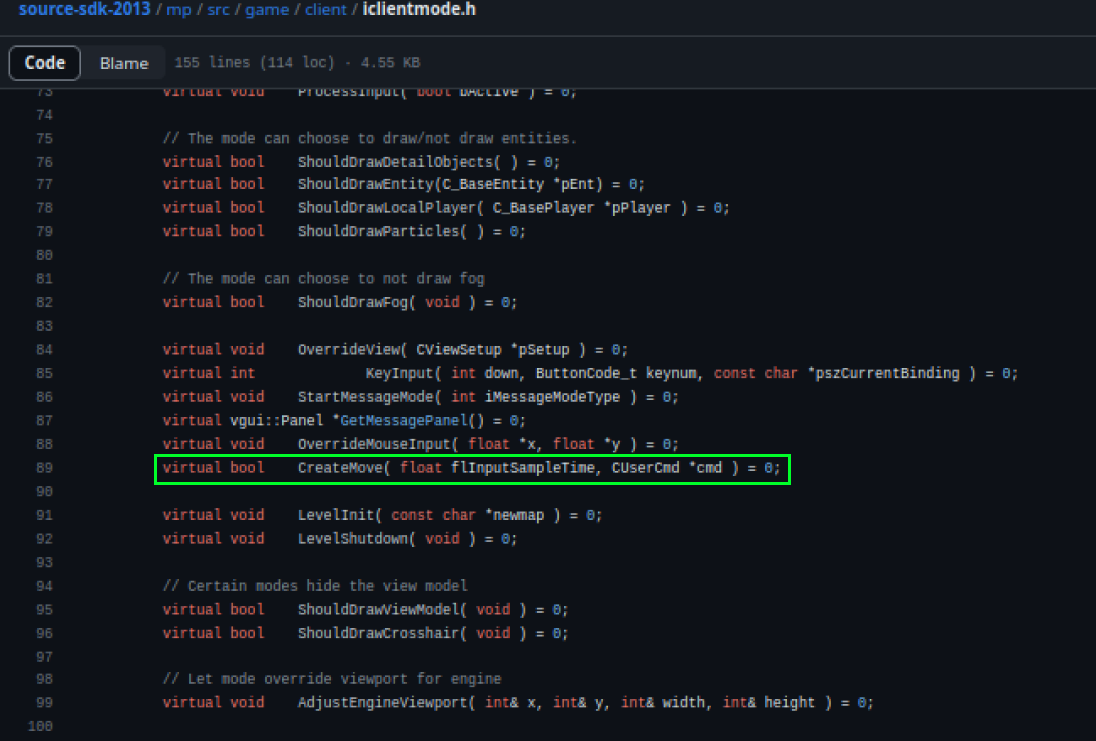Click the KeyInput function name
Image resolution: width=1096 pixels, height=741 pixels.
(397, 373)
